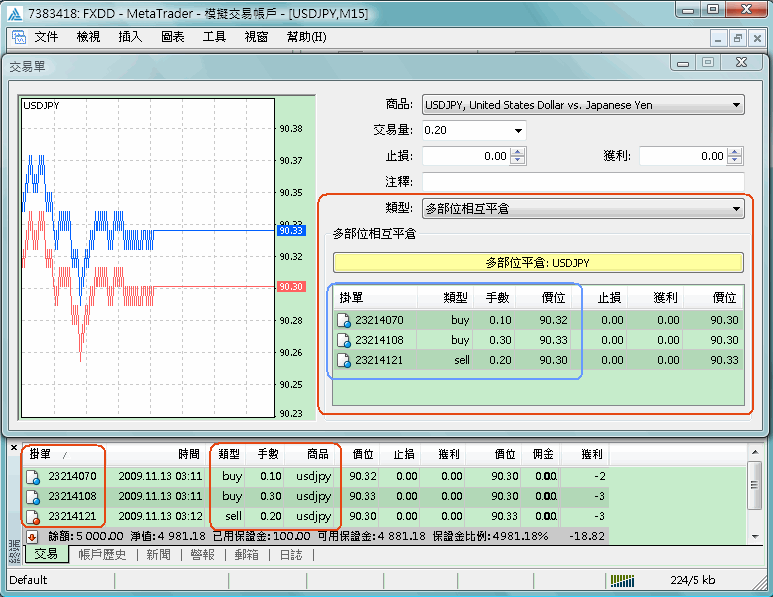Decrease the 止損 stop loss value

(517, 160)
